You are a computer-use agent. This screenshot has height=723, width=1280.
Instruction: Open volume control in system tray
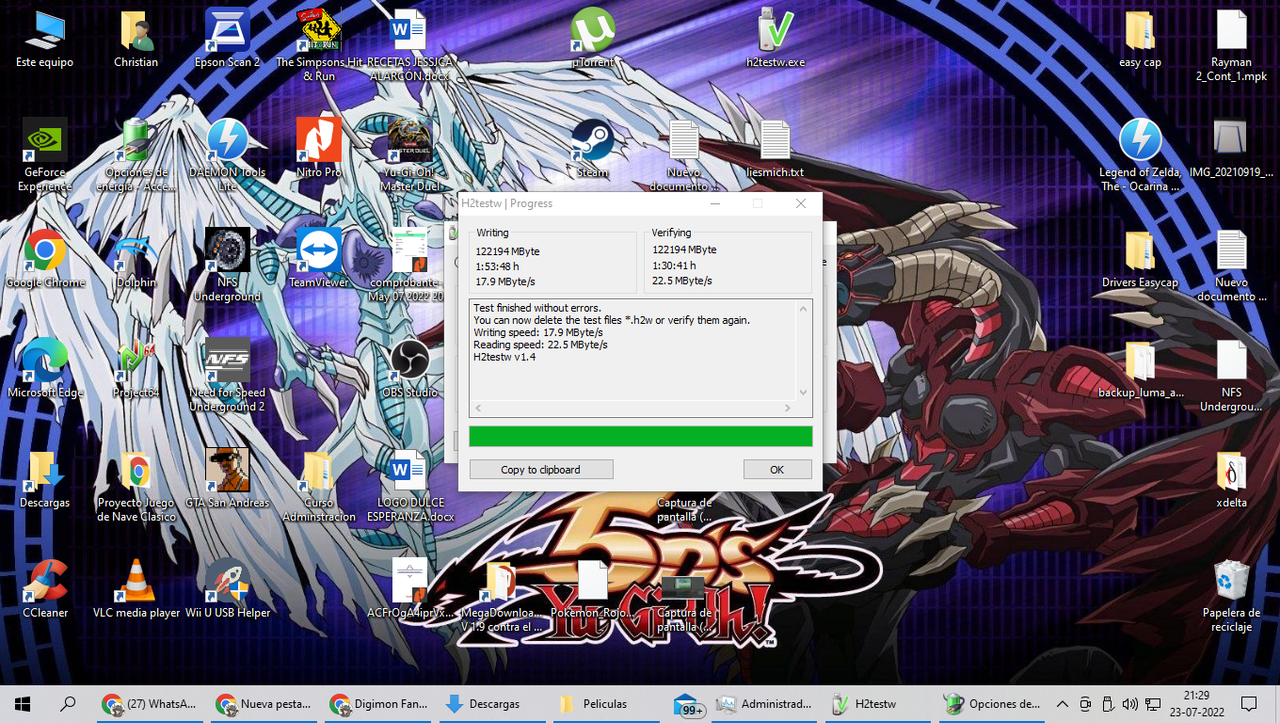tap(1130, 704)
